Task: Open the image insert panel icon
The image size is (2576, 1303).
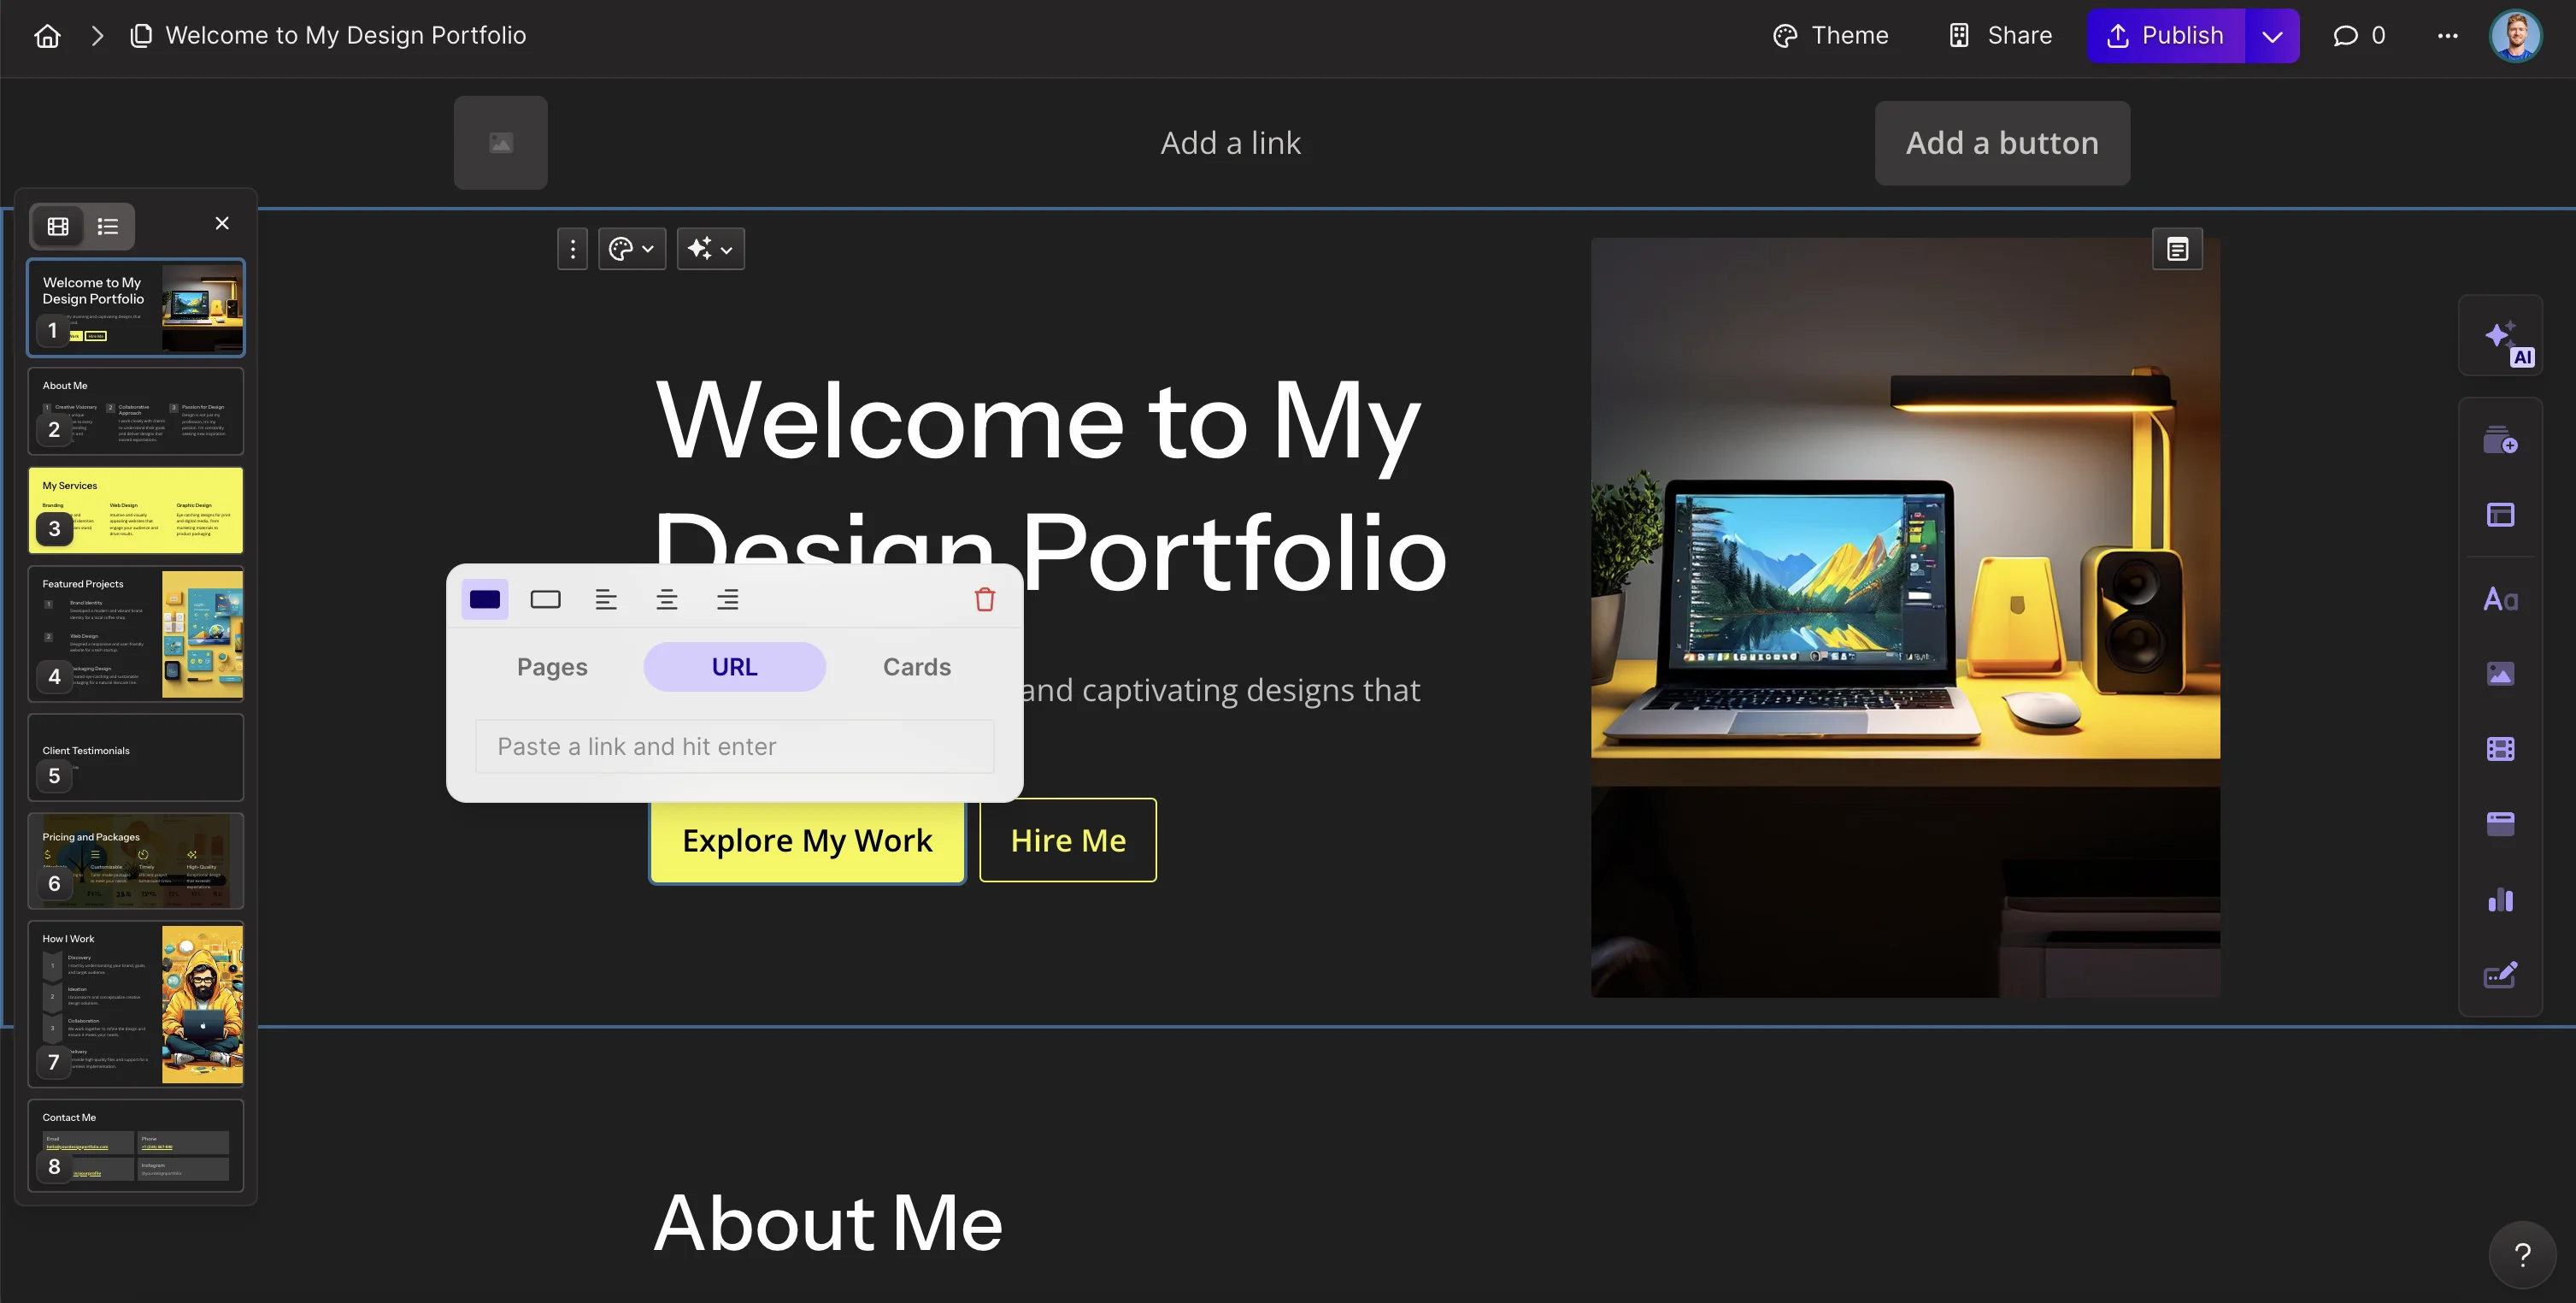Action: pyautogui.click(x=2500, y=674)
